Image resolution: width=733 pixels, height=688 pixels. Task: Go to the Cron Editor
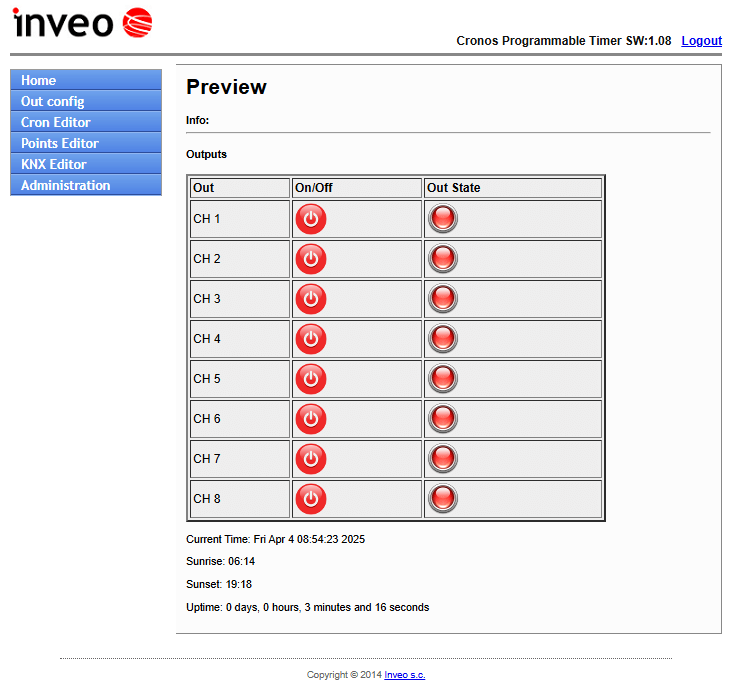click(x=85, y=122)
